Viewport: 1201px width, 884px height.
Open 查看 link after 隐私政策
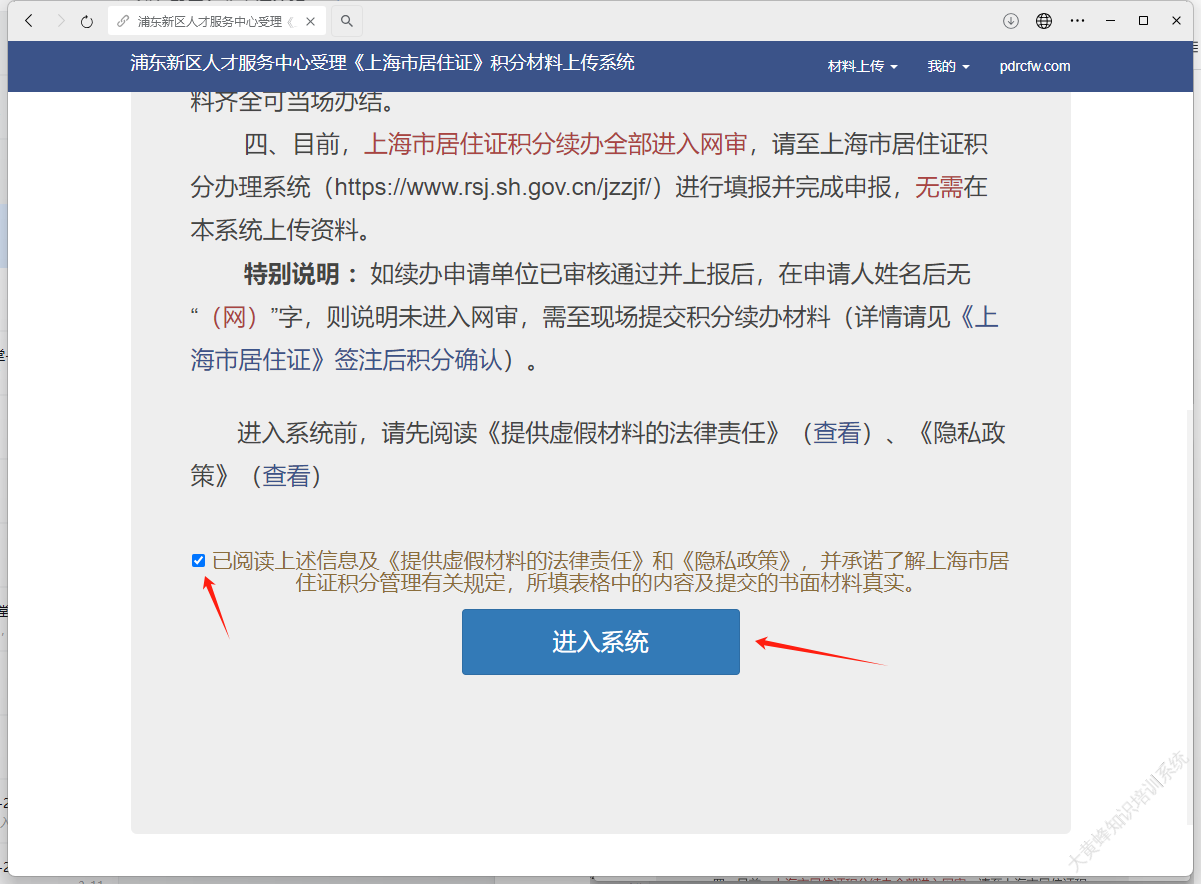pyautogui.click(x=286, y=476)
